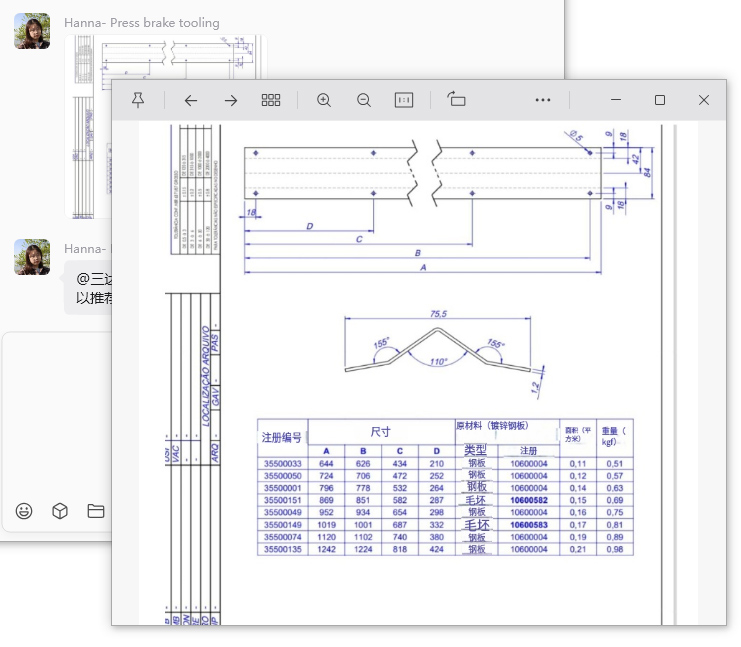741x647 pixels.
Task: Open the emoji picker in chat
Action: 24,511
